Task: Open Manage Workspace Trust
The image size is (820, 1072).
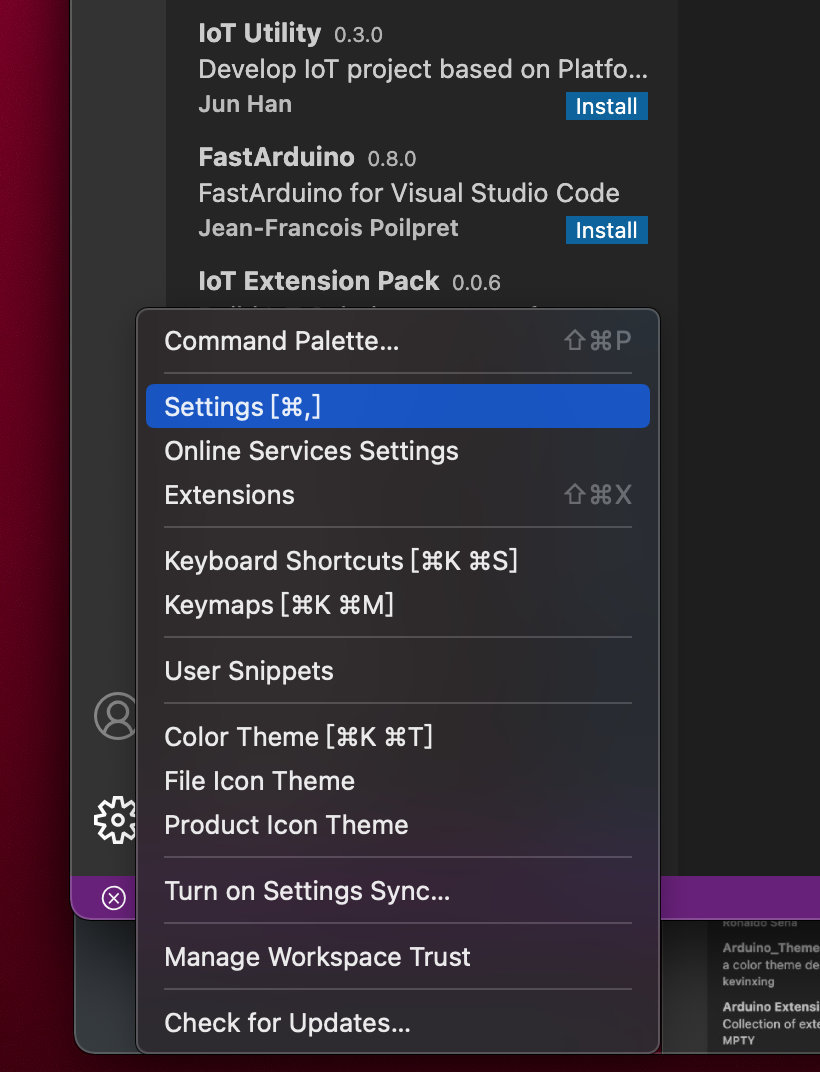Action: [x=317, y=957]
